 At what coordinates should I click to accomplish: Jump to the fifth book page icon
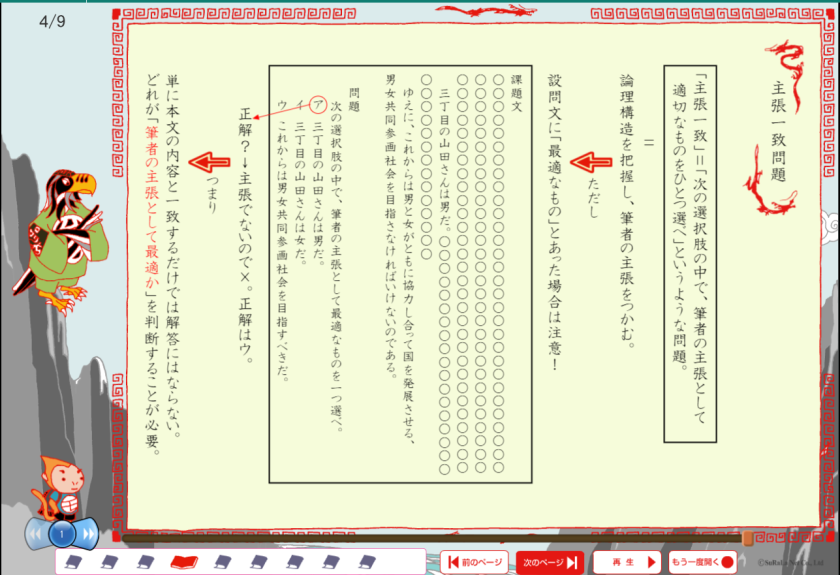(221, 562)
